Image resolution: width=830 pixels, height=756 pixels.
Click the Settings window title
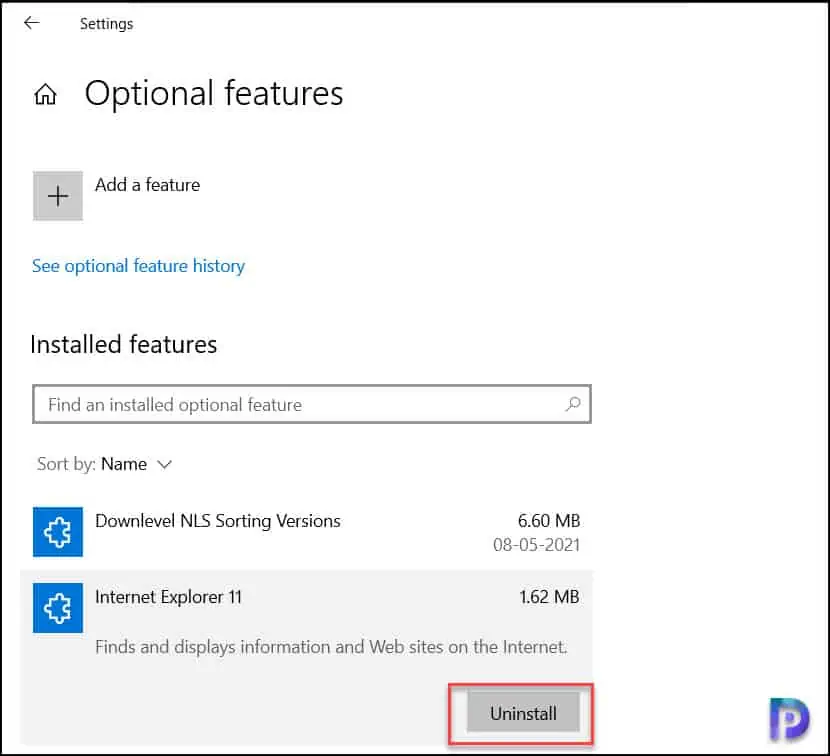(106, 24)
